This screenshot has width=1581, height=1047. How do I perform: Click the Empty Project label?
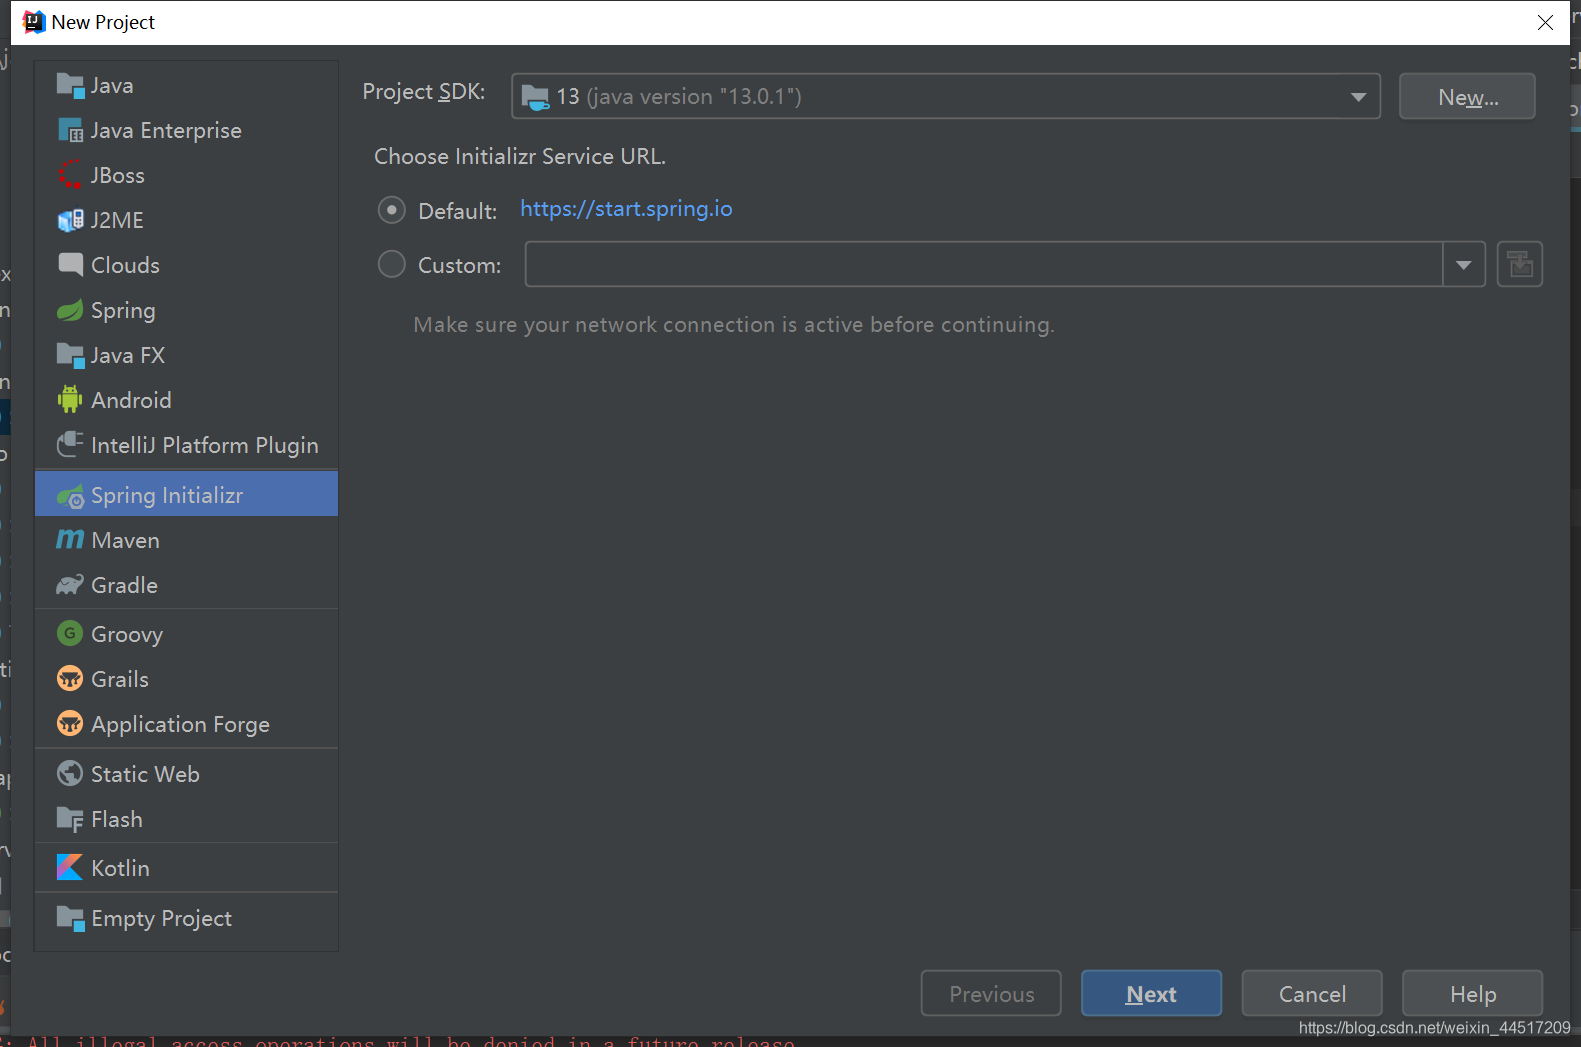pyautogui.click(x=161, y=918)
